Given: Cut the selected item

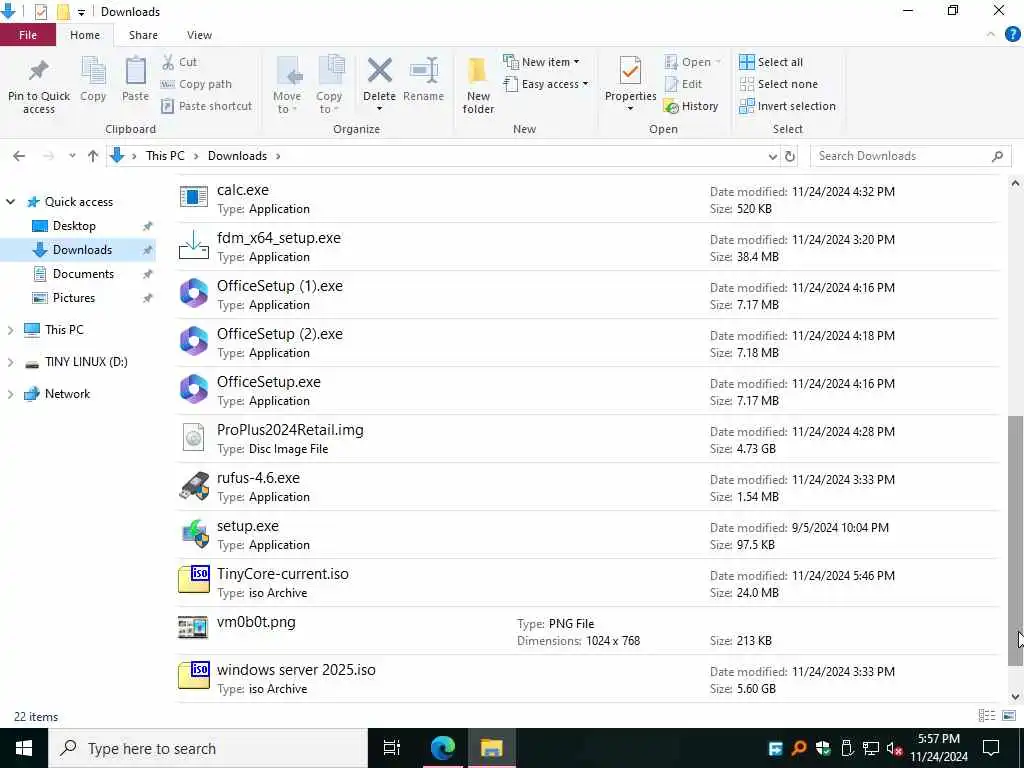Looking at the screenshot, I should click(179, 62).
